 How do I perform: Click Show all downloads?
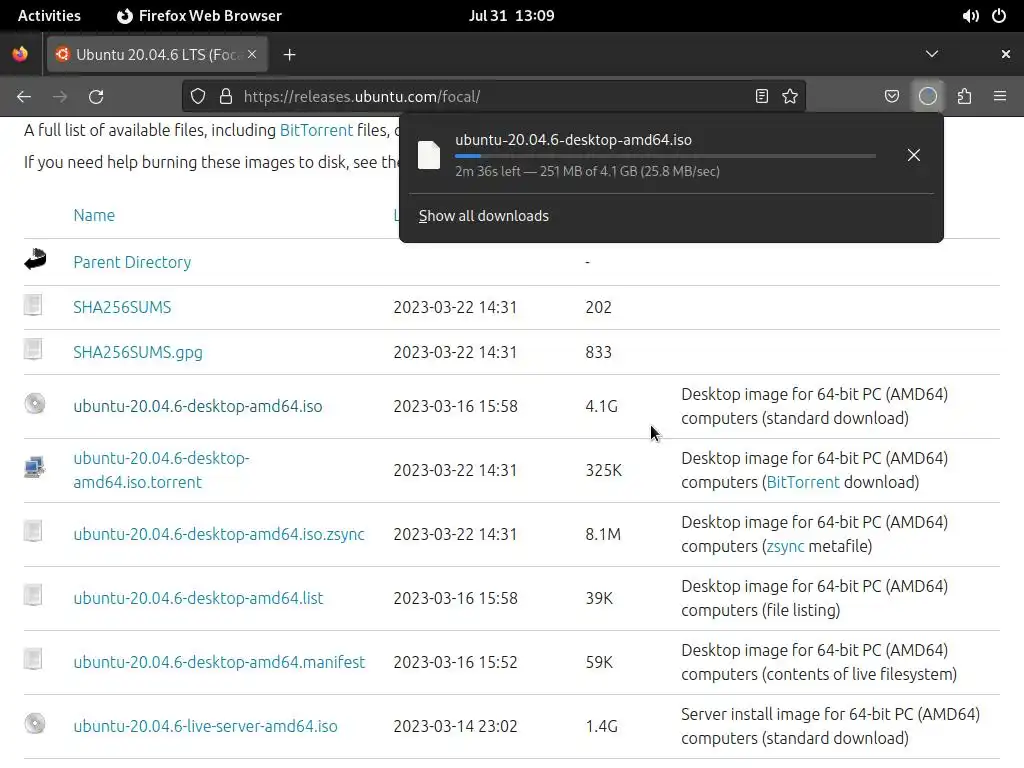(483, 216)
